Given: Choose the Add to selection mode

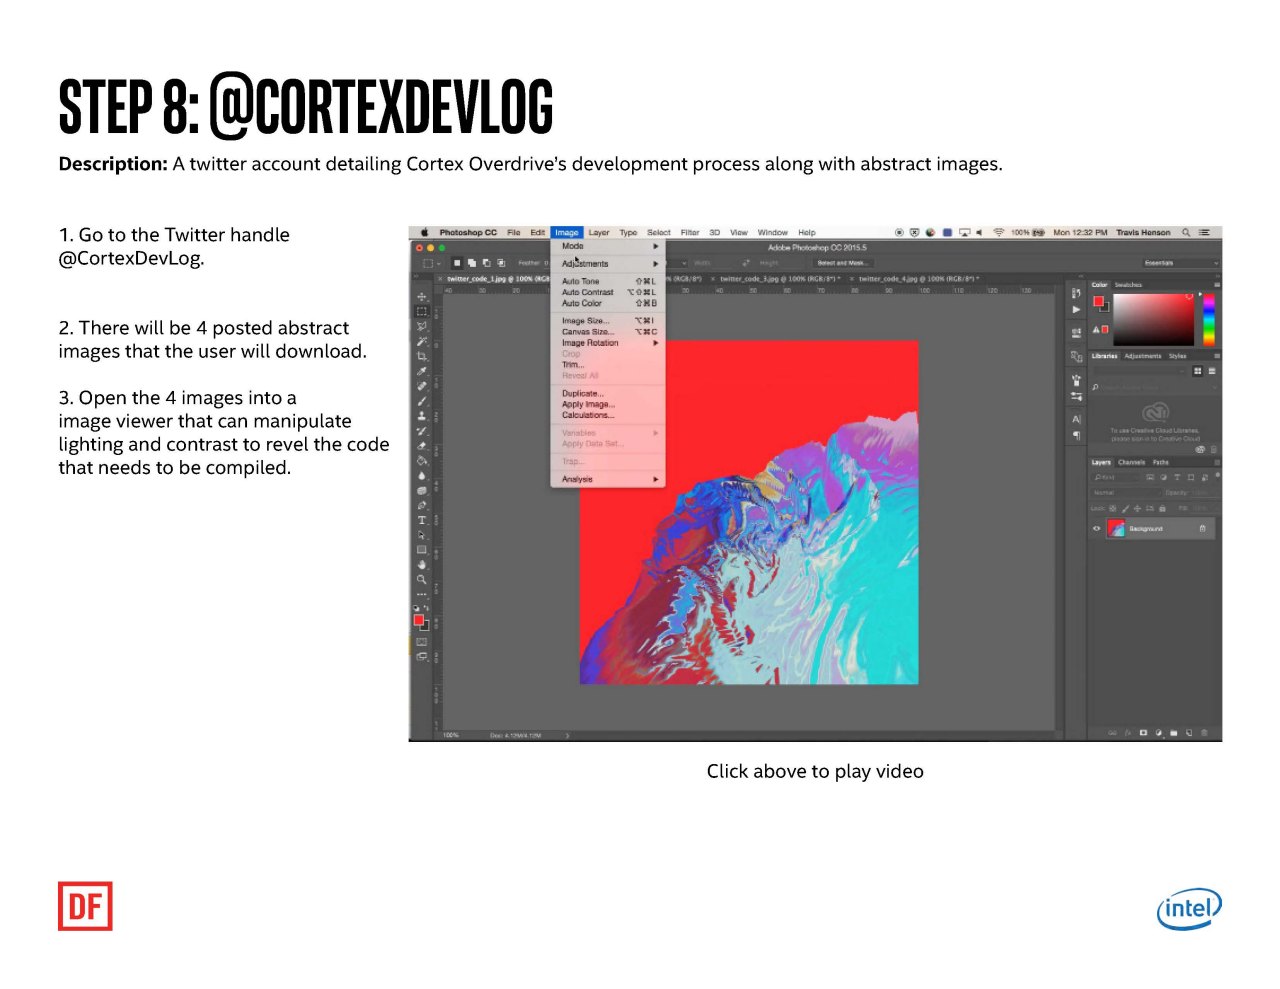Looking at the screenshot, I should [471, 263].
